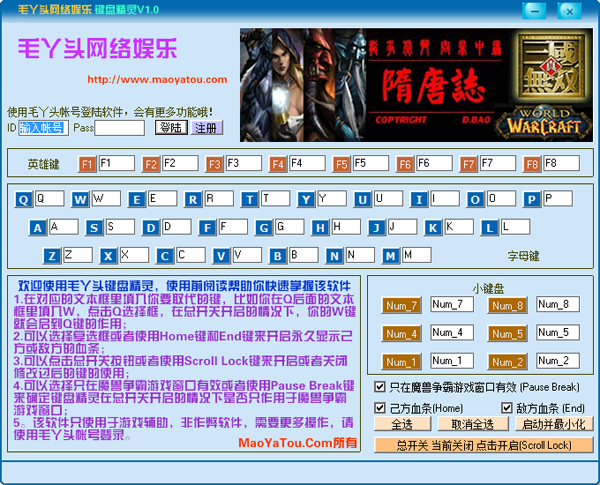
Task: Enable the Y letter key button
Action: click(x=306, y=199)
